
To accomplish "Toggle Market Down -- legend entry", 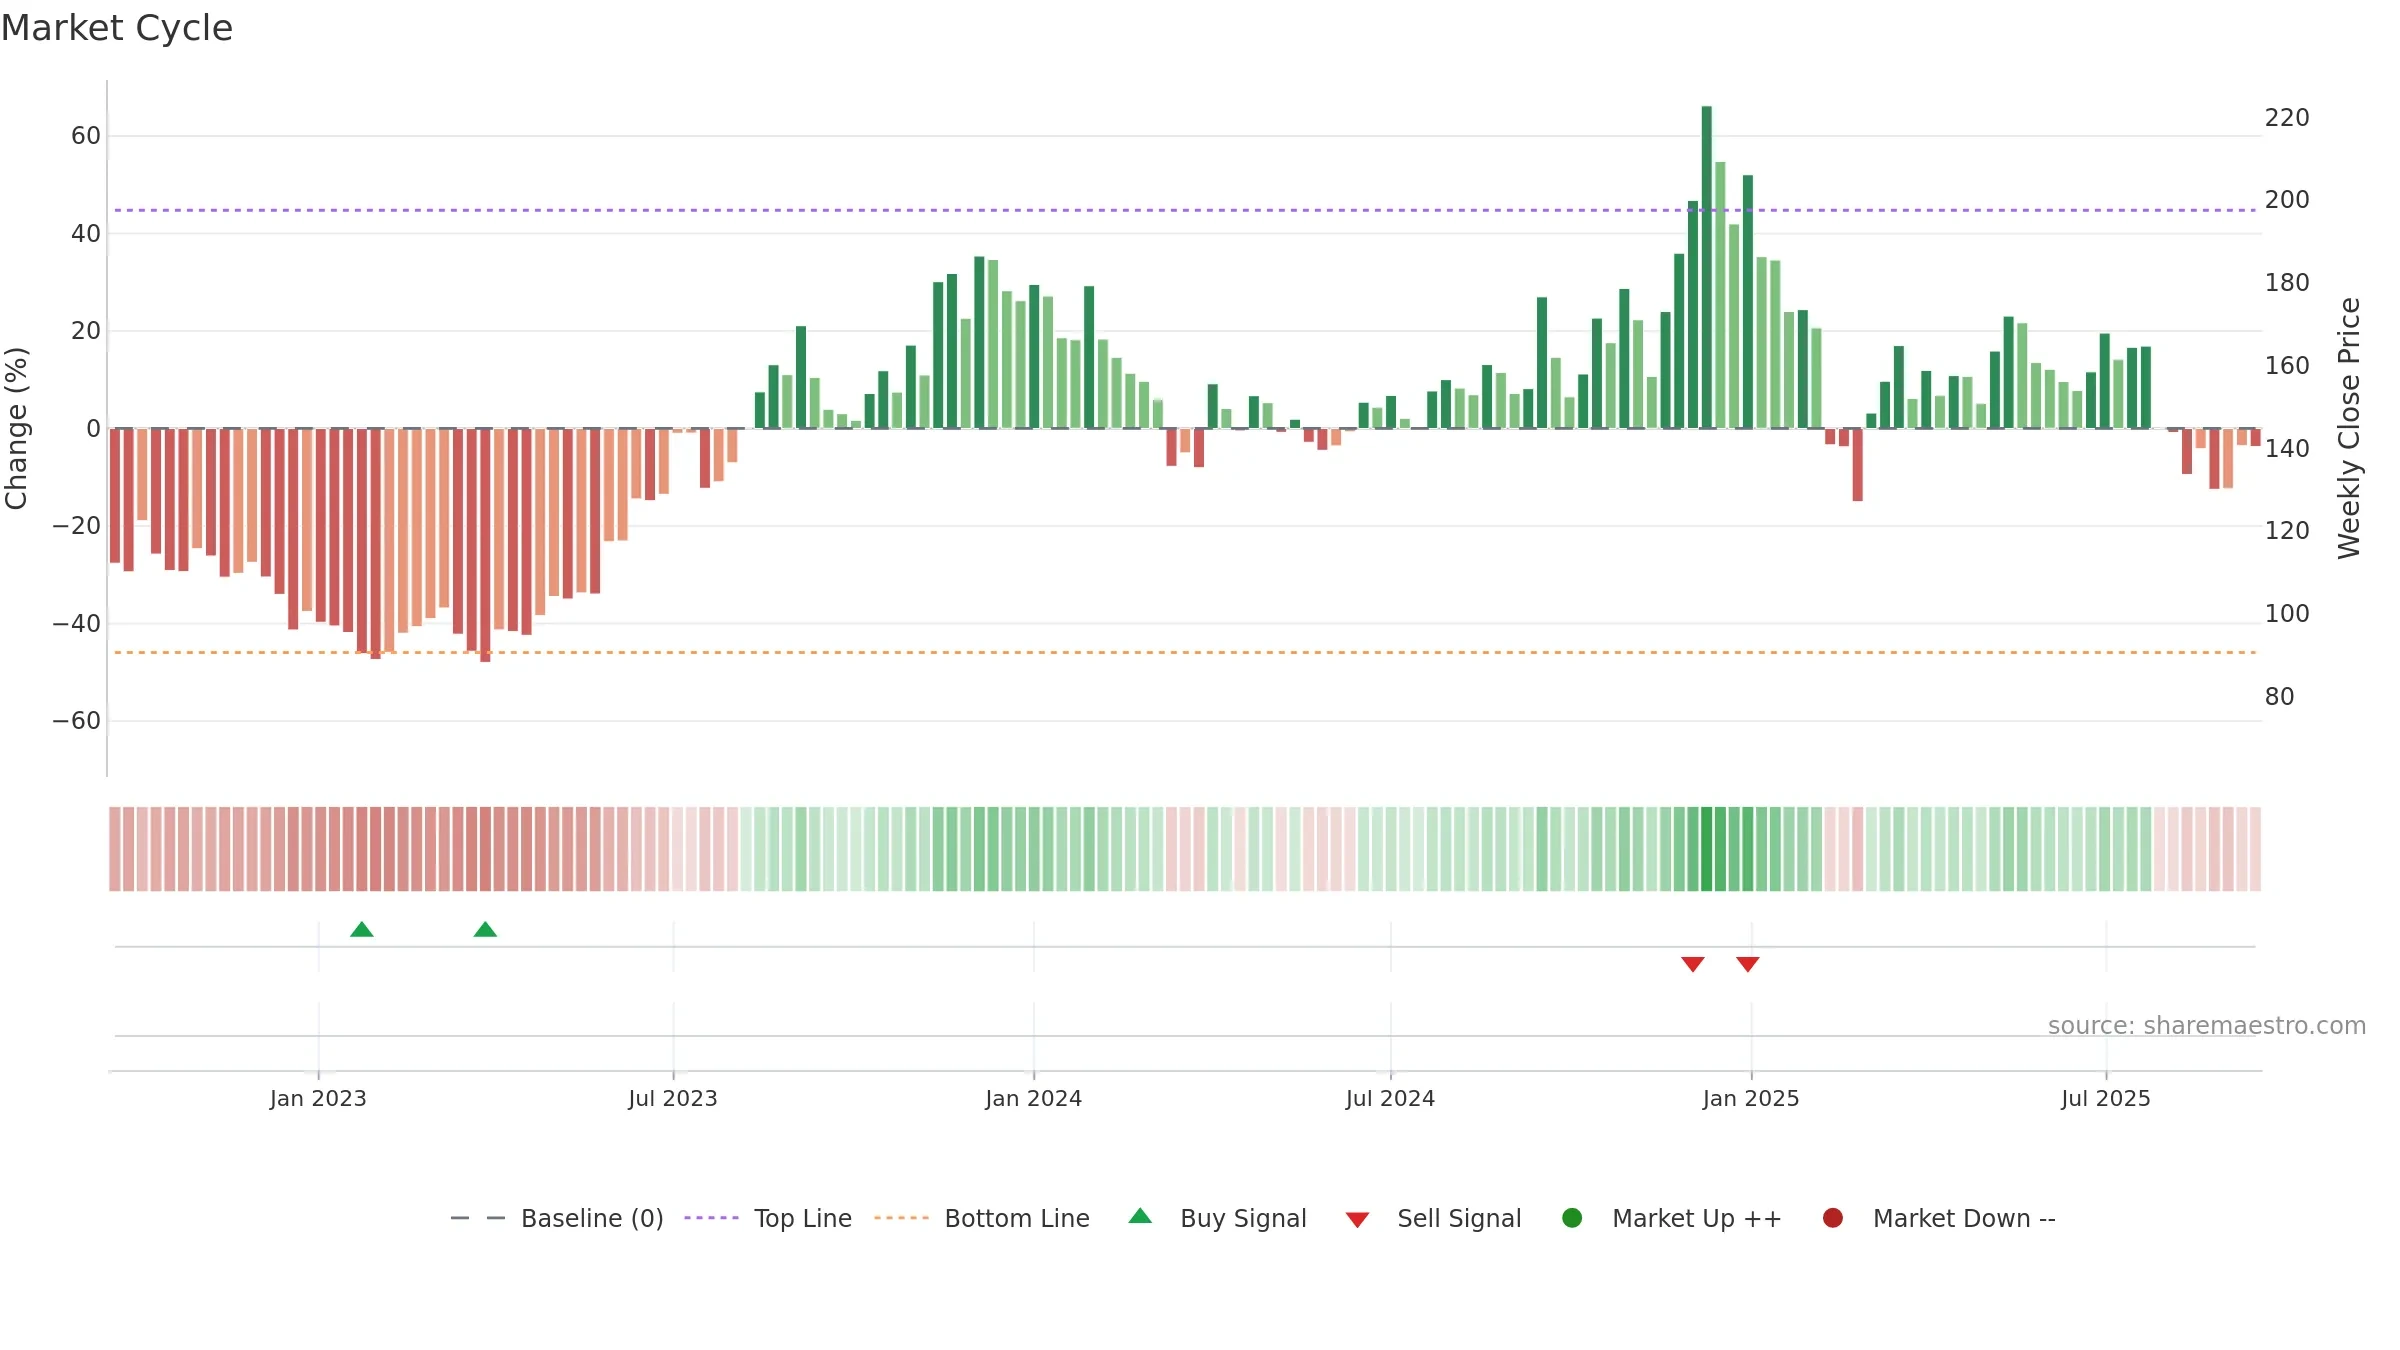I will click(1939, 1218).
